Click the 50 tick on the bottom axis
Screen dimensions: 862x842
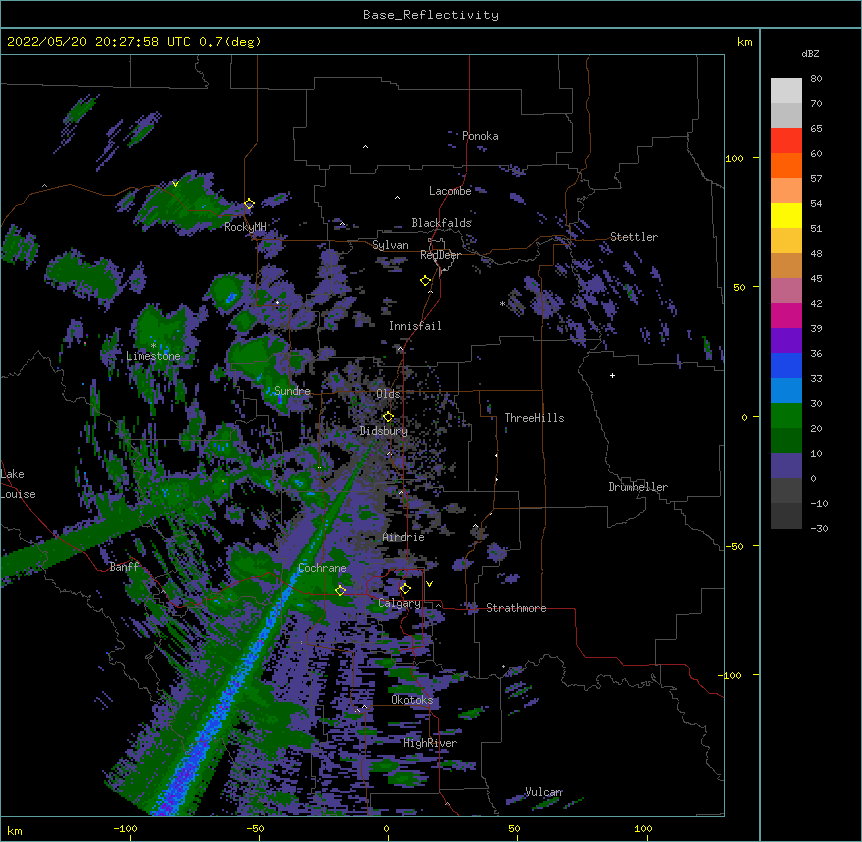[x=514, y=829]
